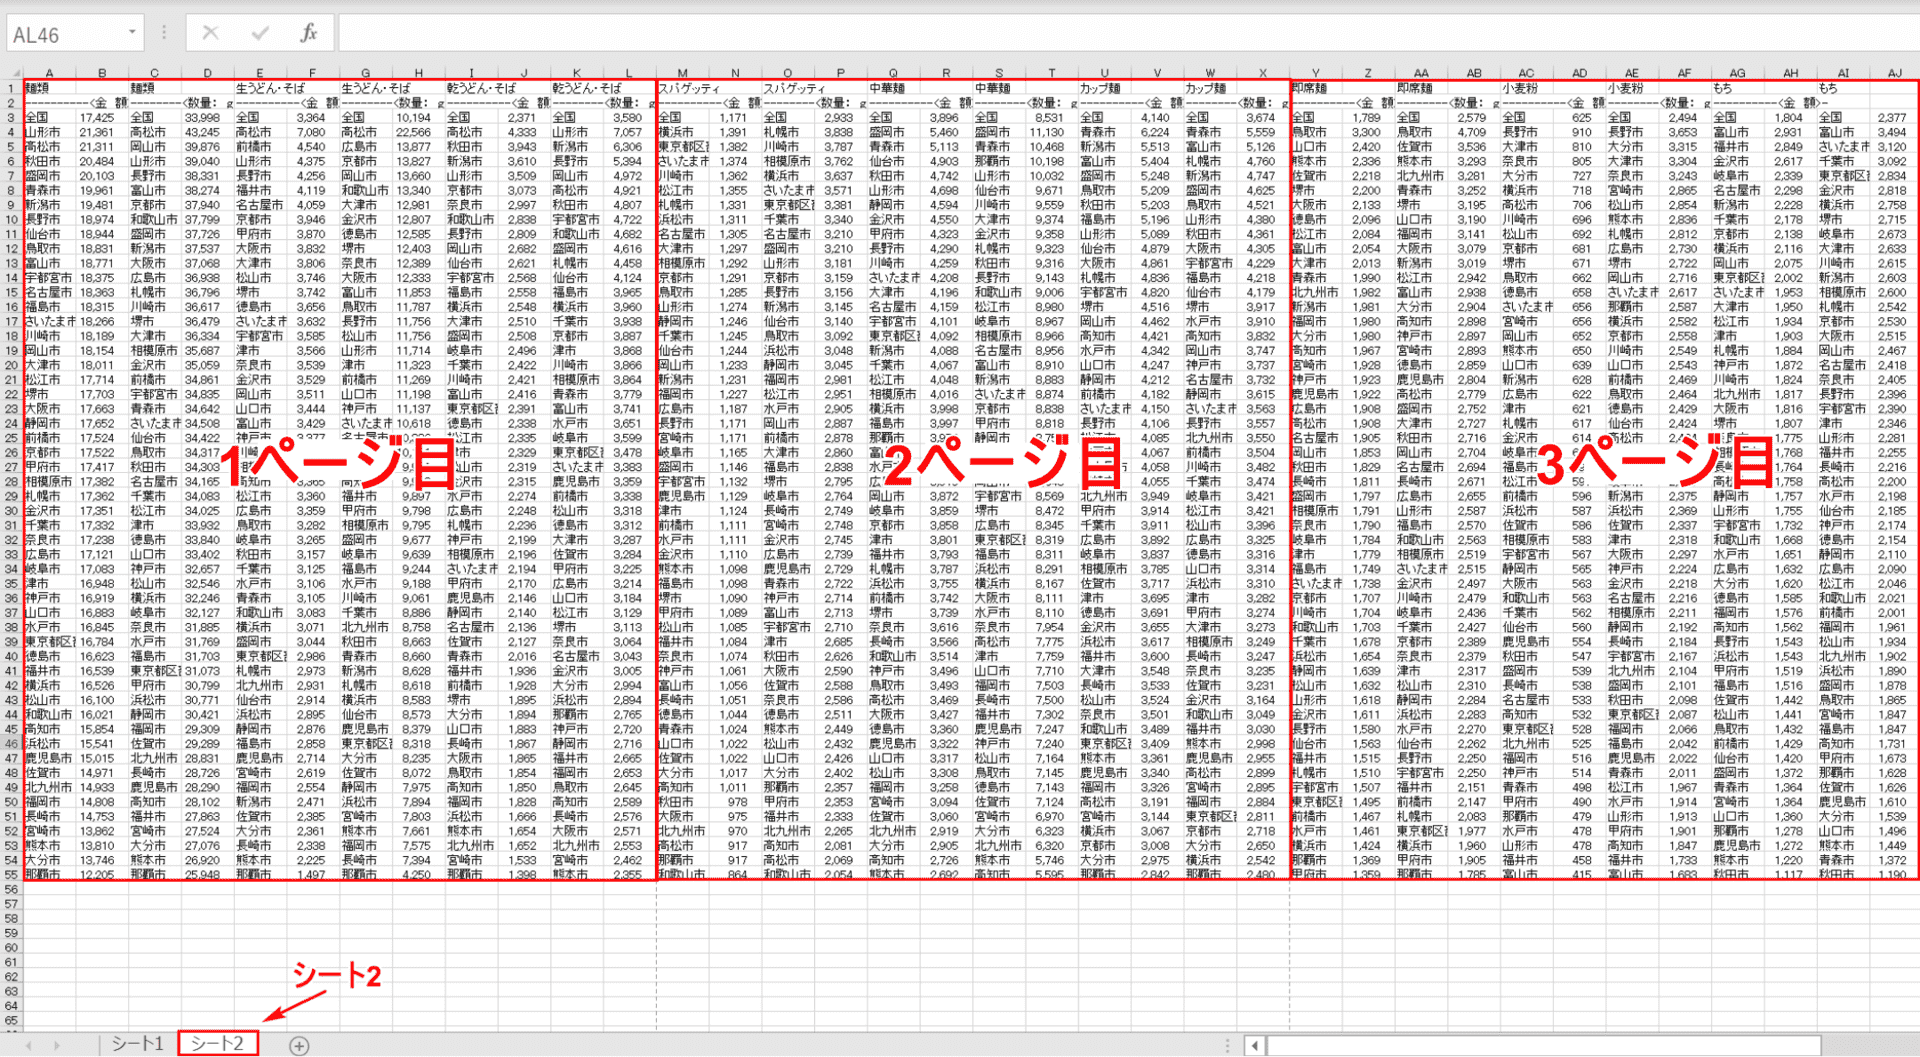This screenshot has height=1057, width=1920.
Task: Select column X header
Action: coord(1263,73)
